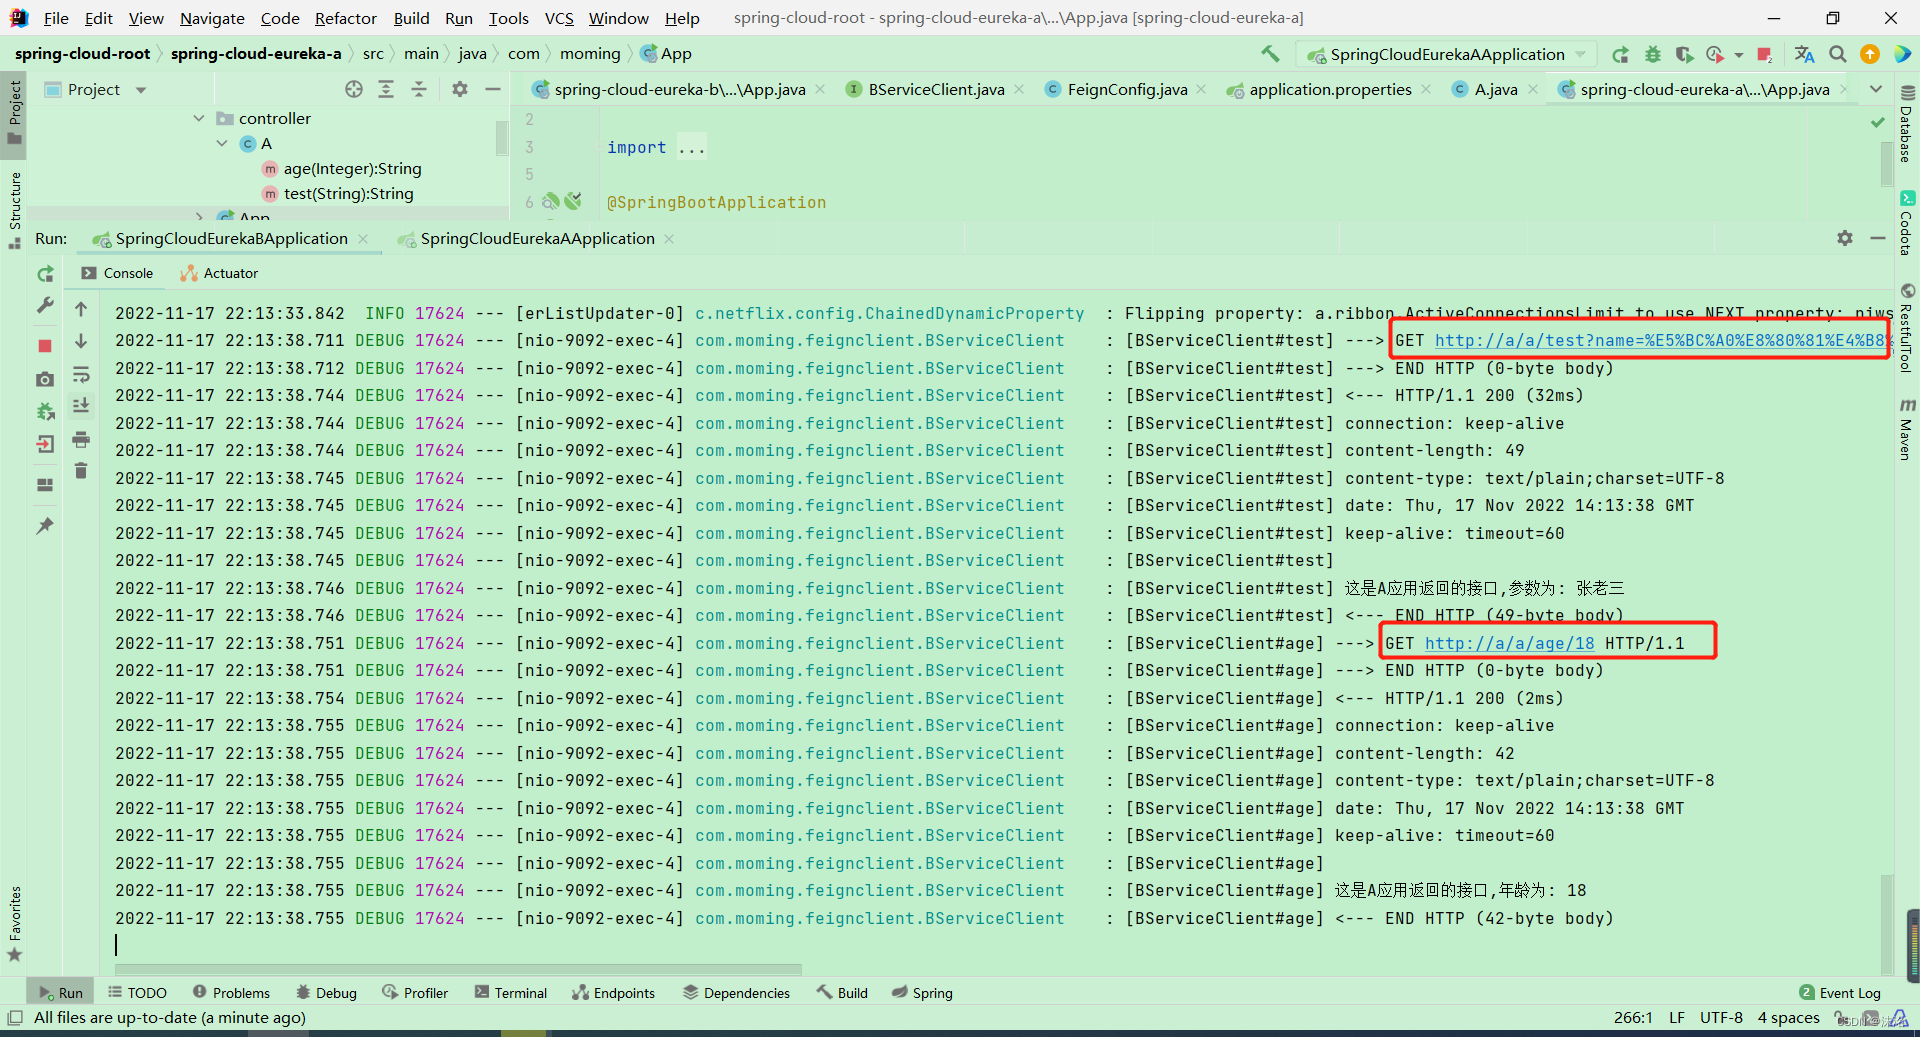Viewport: 1920px width, 1037px height.
Task: Open the Refactor menu
Action: 345,18
